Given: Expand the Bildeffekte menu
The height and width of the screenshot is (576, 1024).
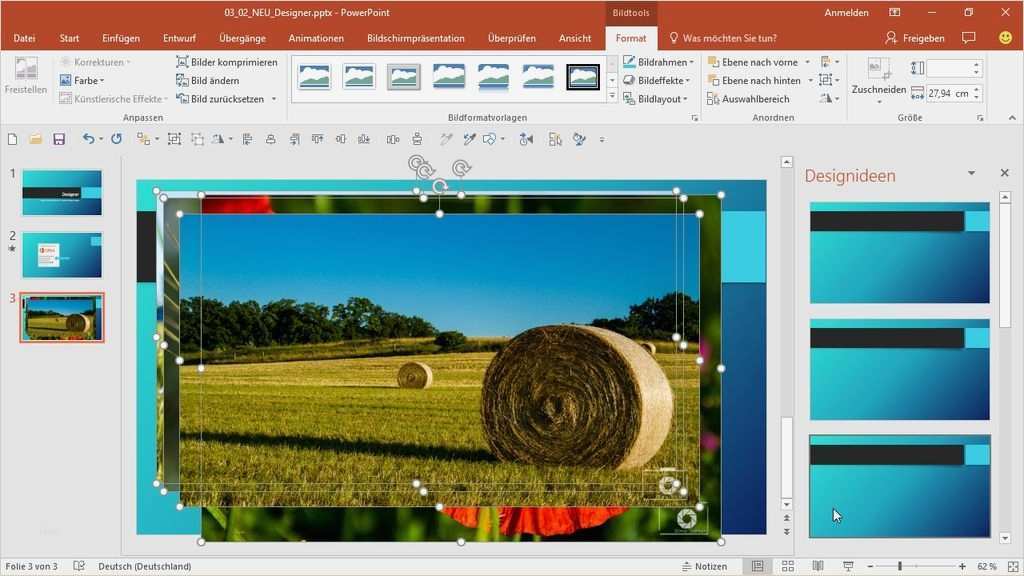Looking at the screenshot, I should click(x=657, y=80).
